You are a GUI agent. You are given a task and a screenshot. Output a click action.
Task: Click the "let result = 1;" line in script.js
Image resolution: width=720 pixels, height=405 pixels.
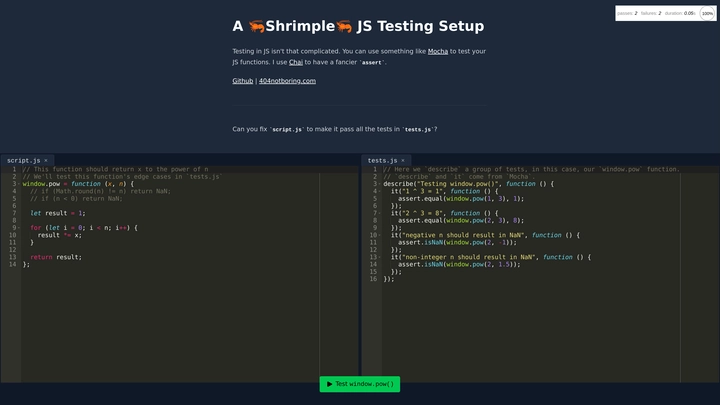click(x=58, y=213)
